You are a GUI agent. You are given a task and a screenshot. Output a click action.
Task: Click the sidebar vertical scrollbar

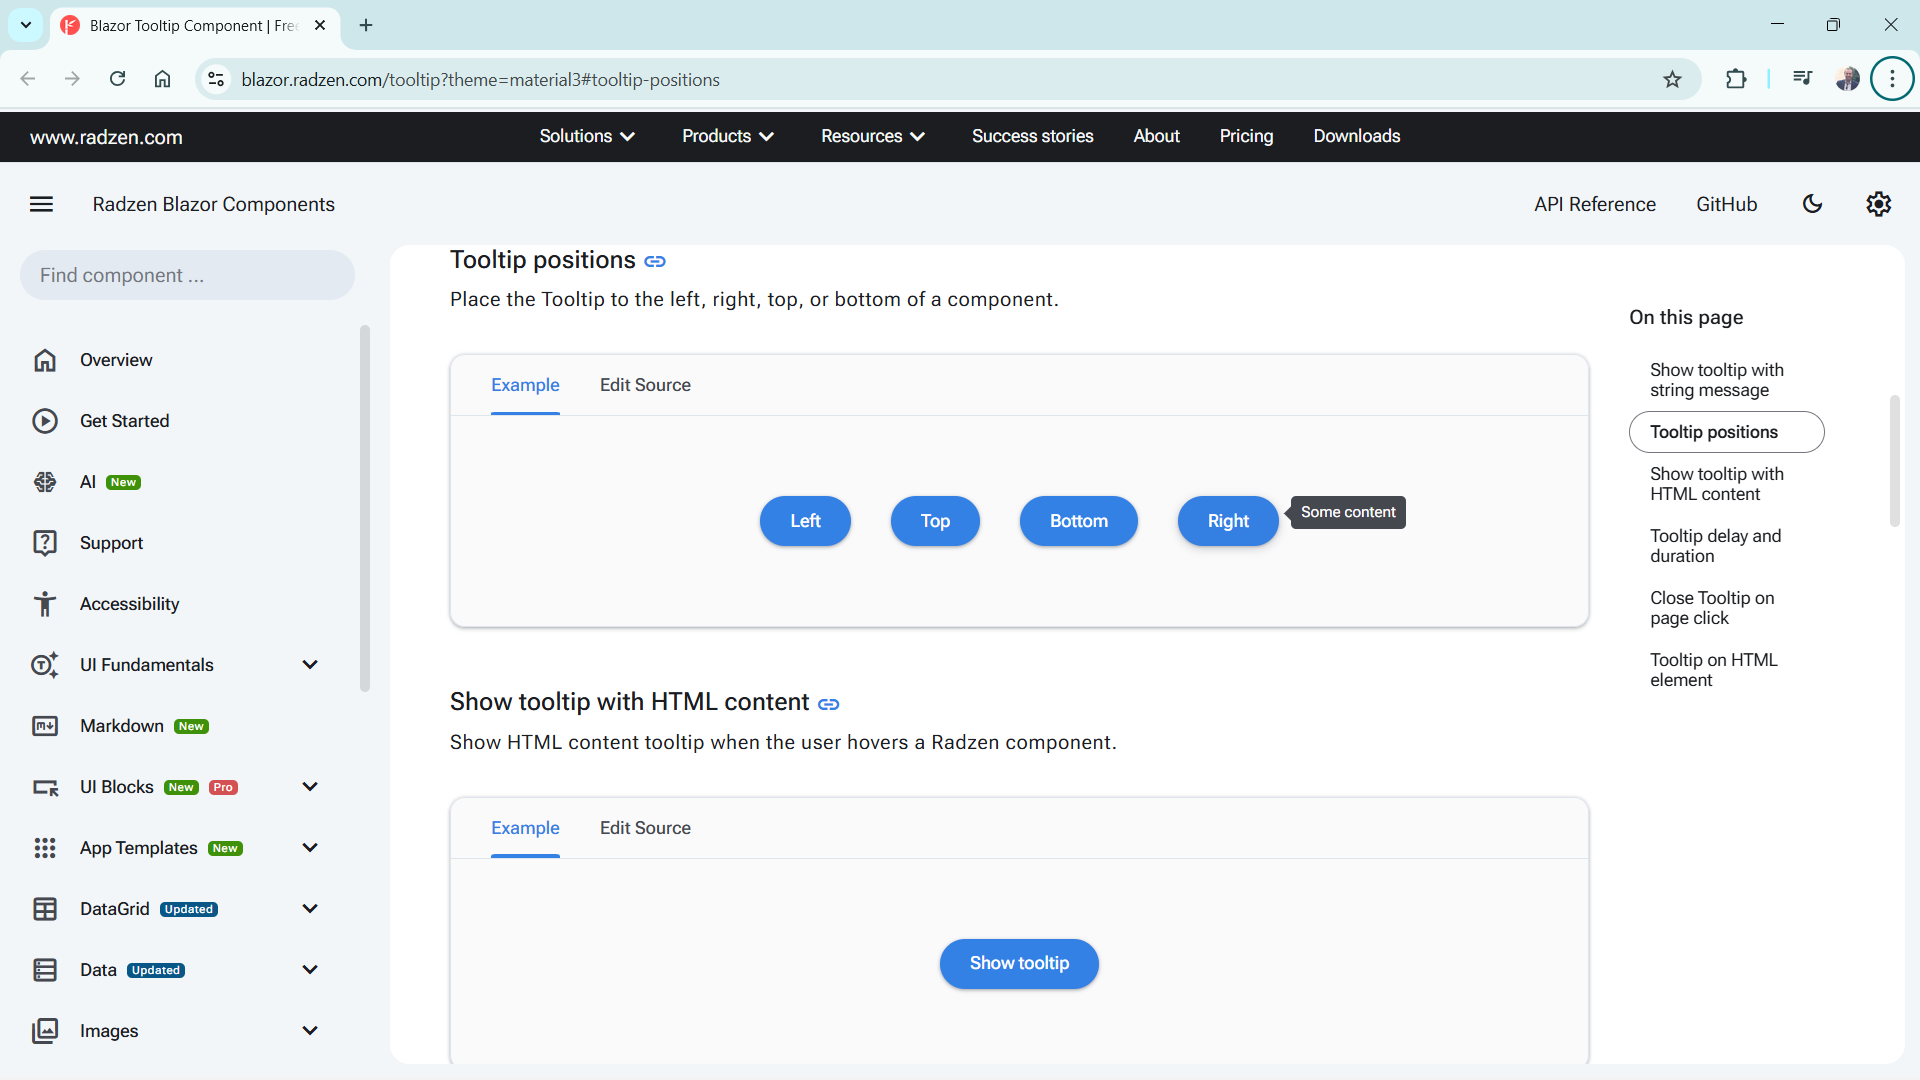coord(365,508)
